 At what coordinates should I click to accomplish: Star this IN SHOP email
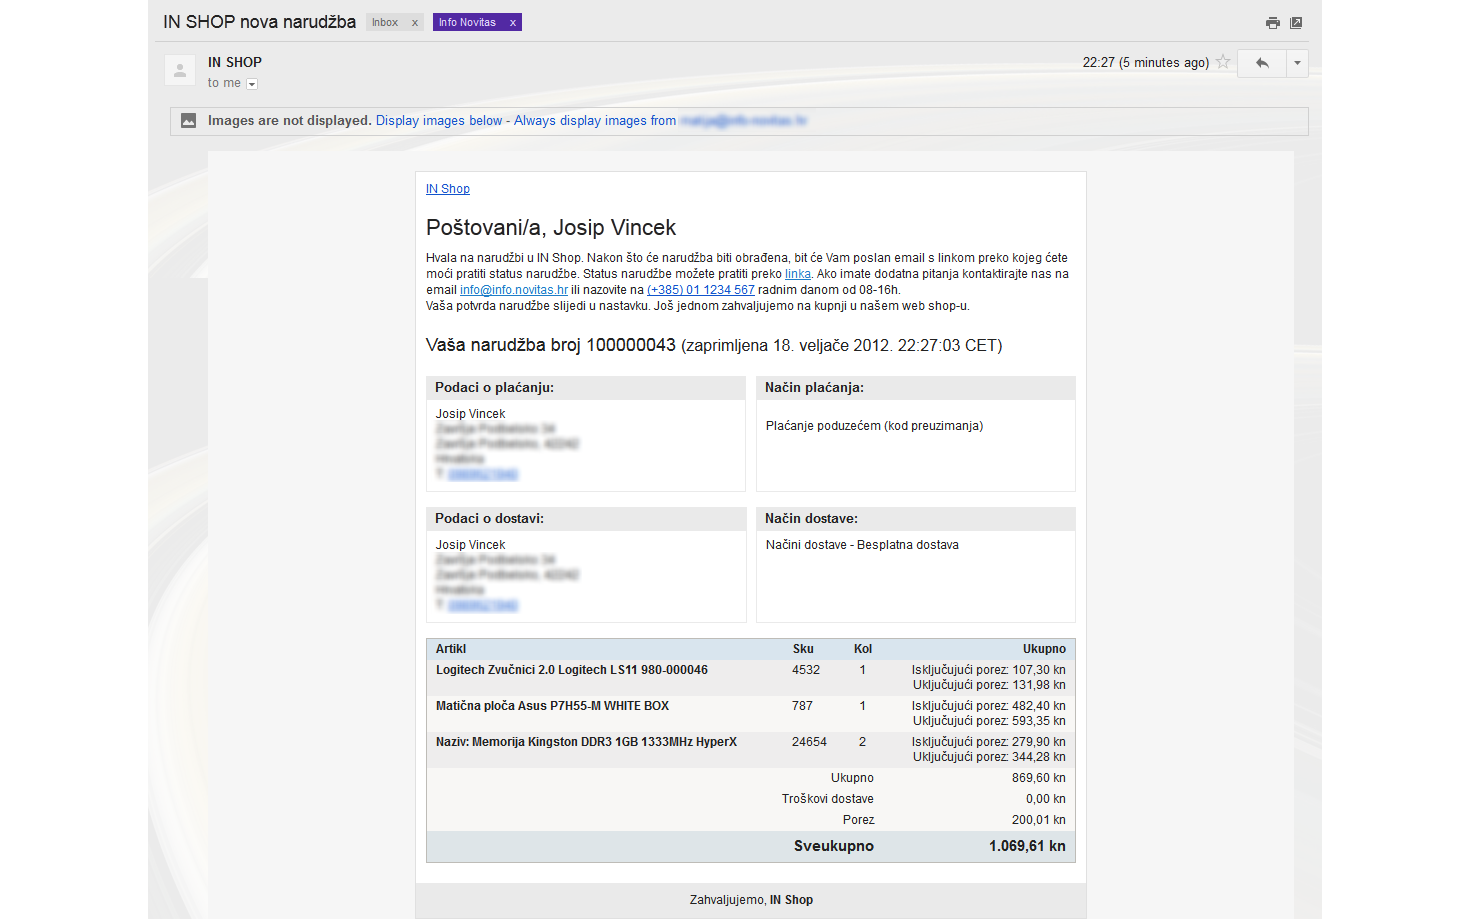(x=1223, y=62)
